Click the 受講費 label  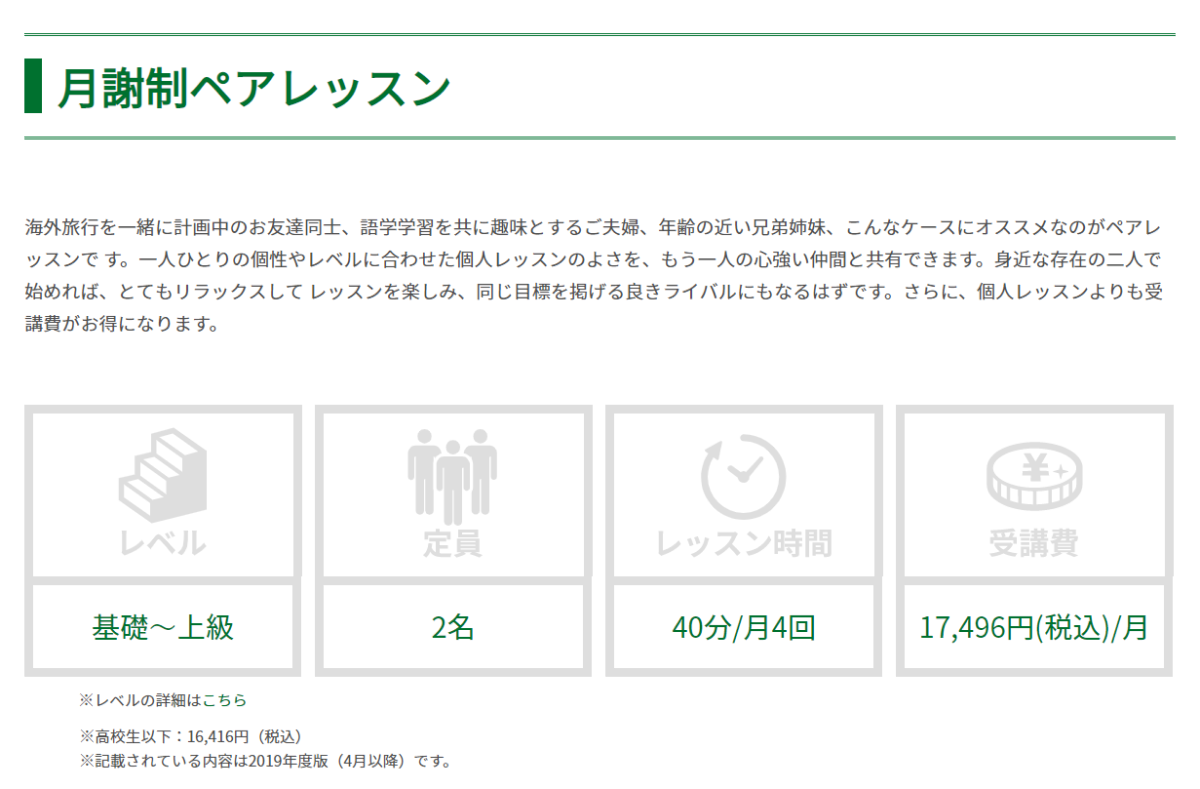pos(1033,543)
